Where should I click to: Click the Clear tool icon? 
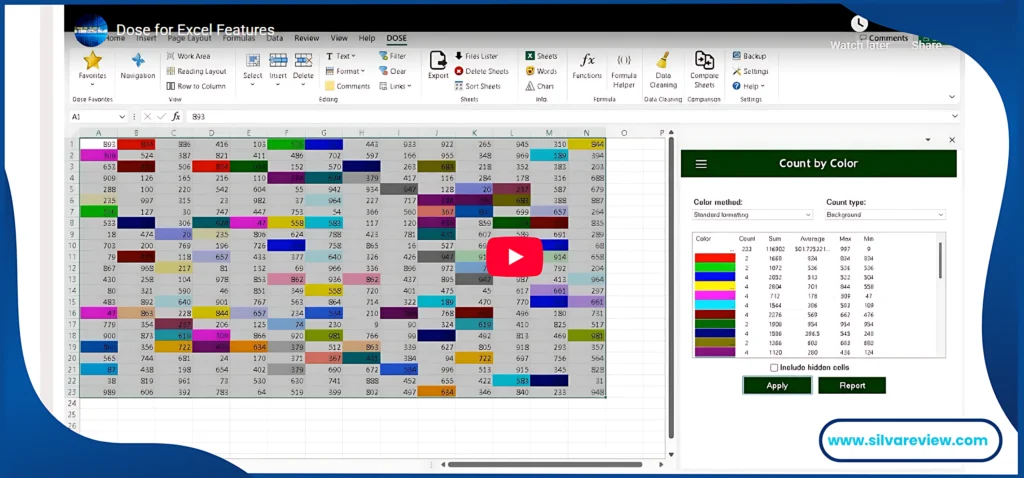click(383, 71)
